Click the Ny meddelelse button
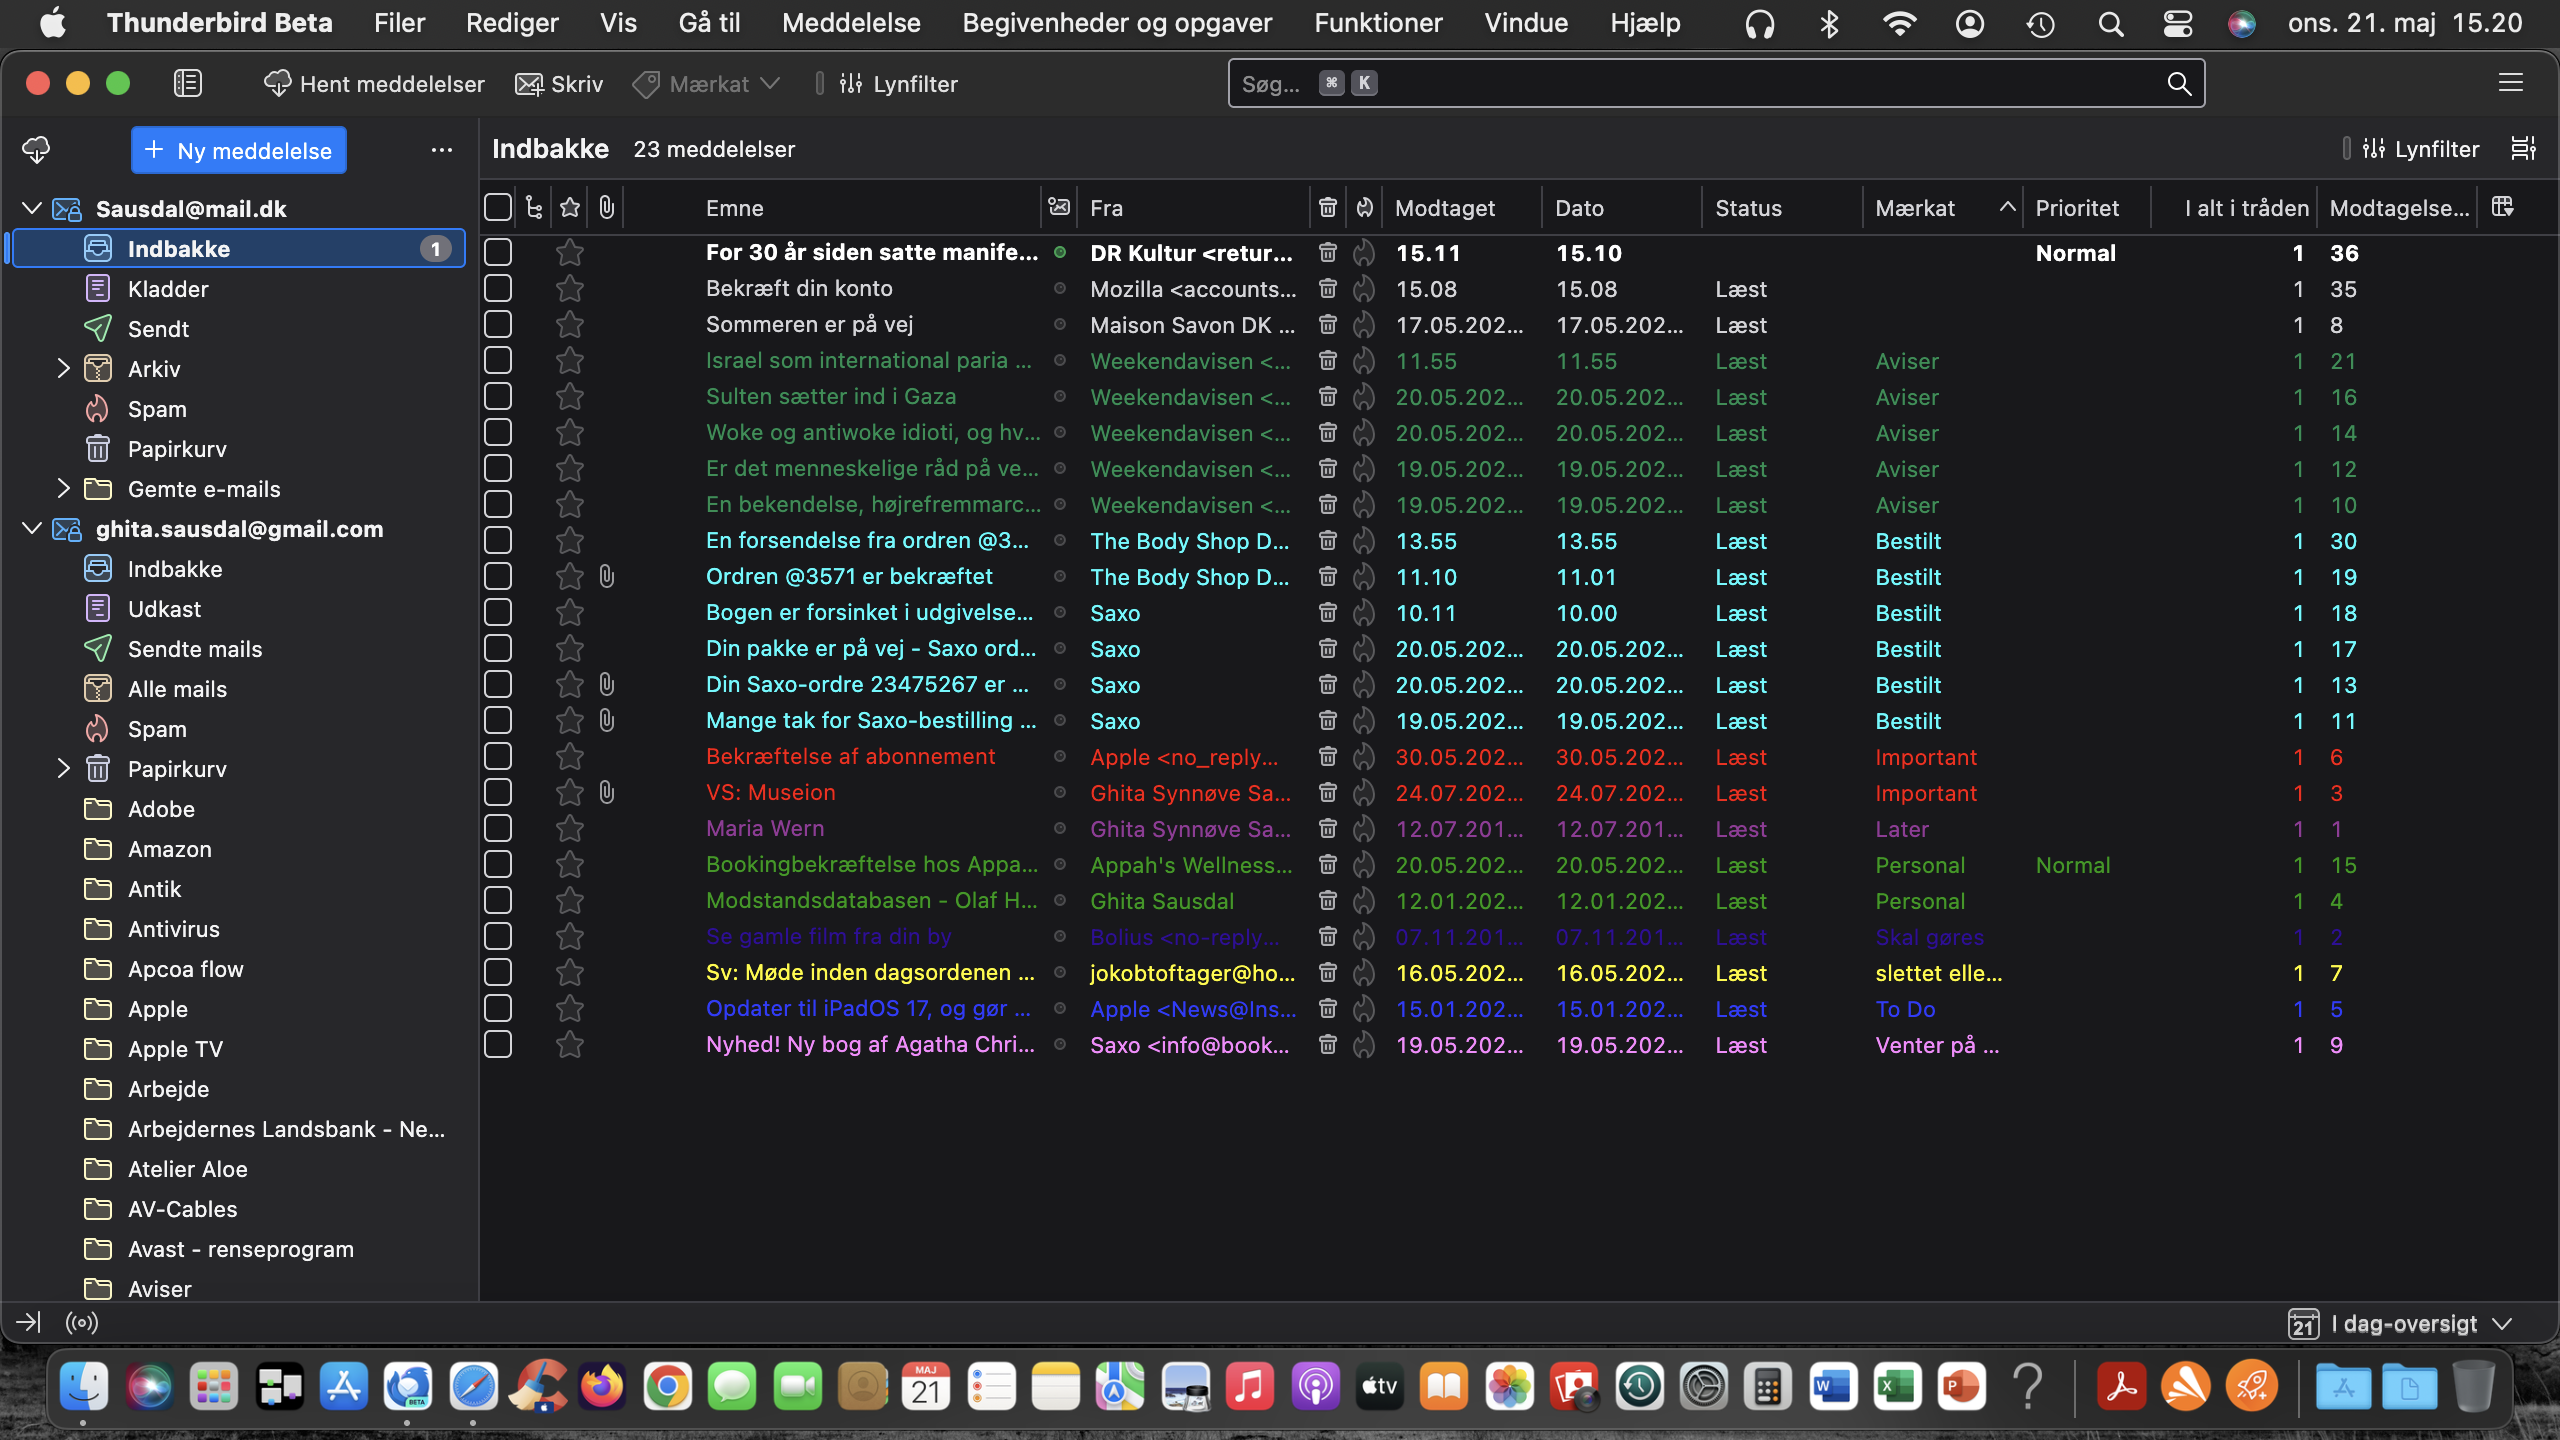 [x=239, y=150]
